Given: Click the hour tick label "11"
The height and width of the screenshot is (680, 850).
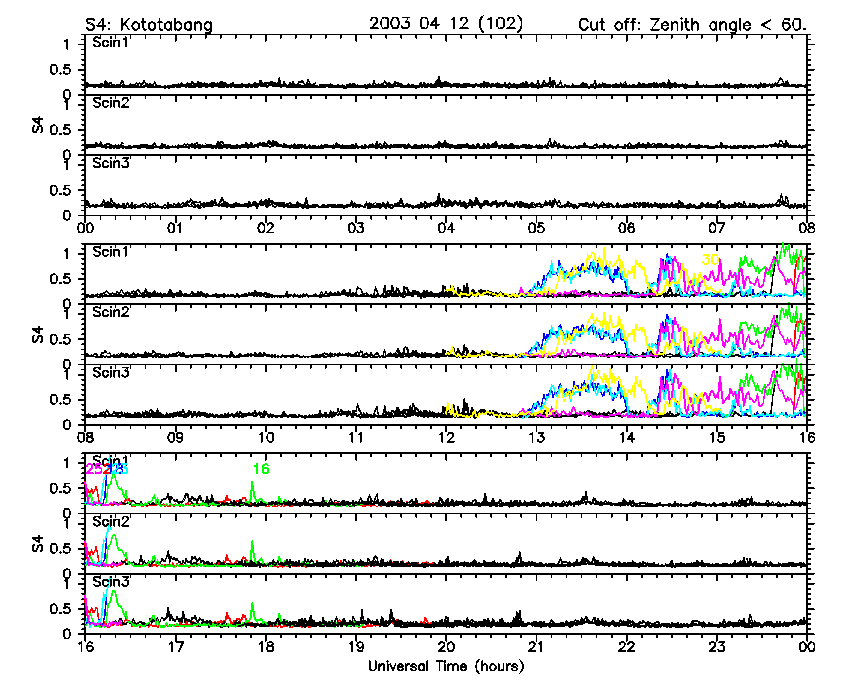Looking at the screenshot, I should [356, 437].
